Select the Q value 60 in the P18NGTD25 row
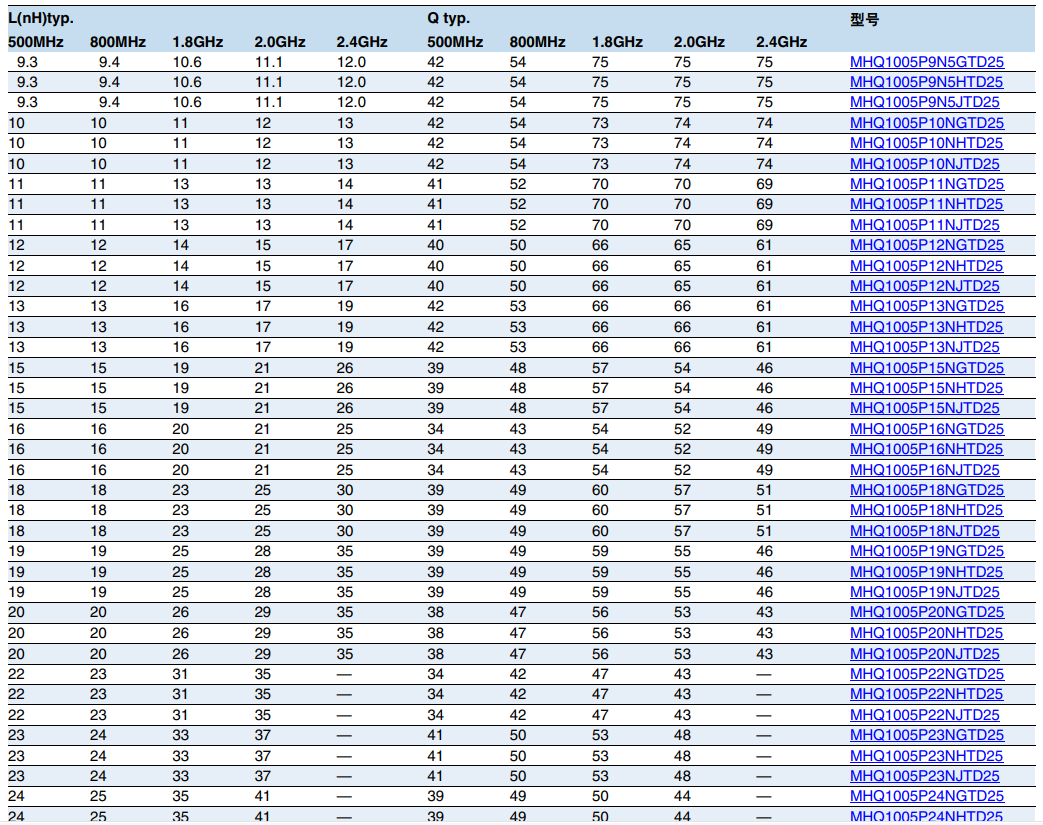This screenshot has height=825, width=1043. point(600,490)
